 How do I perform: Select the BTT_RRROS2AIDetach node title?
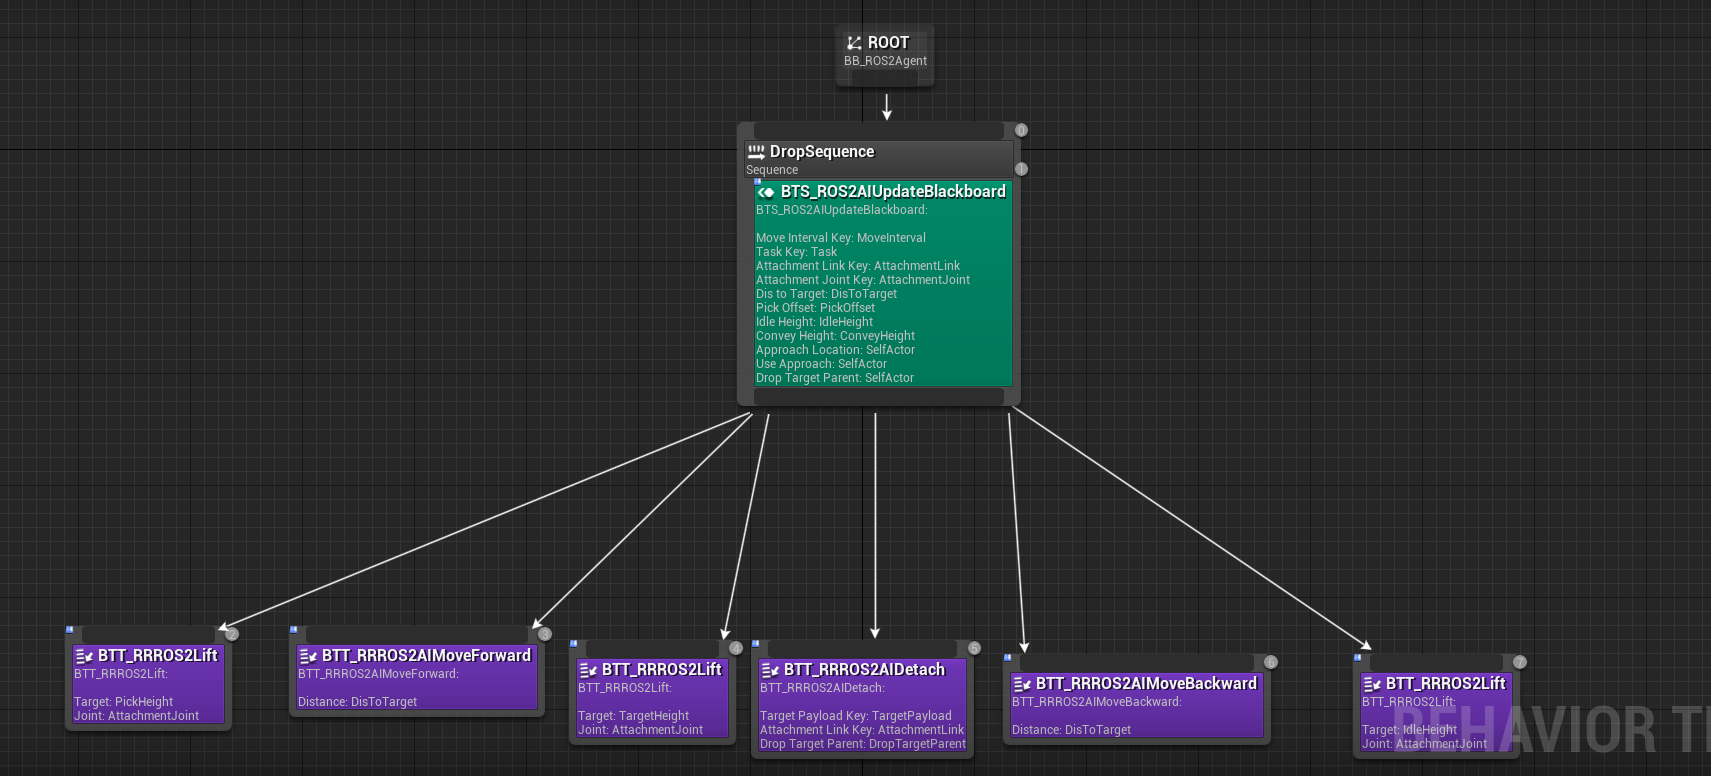(x=864, y=670)
